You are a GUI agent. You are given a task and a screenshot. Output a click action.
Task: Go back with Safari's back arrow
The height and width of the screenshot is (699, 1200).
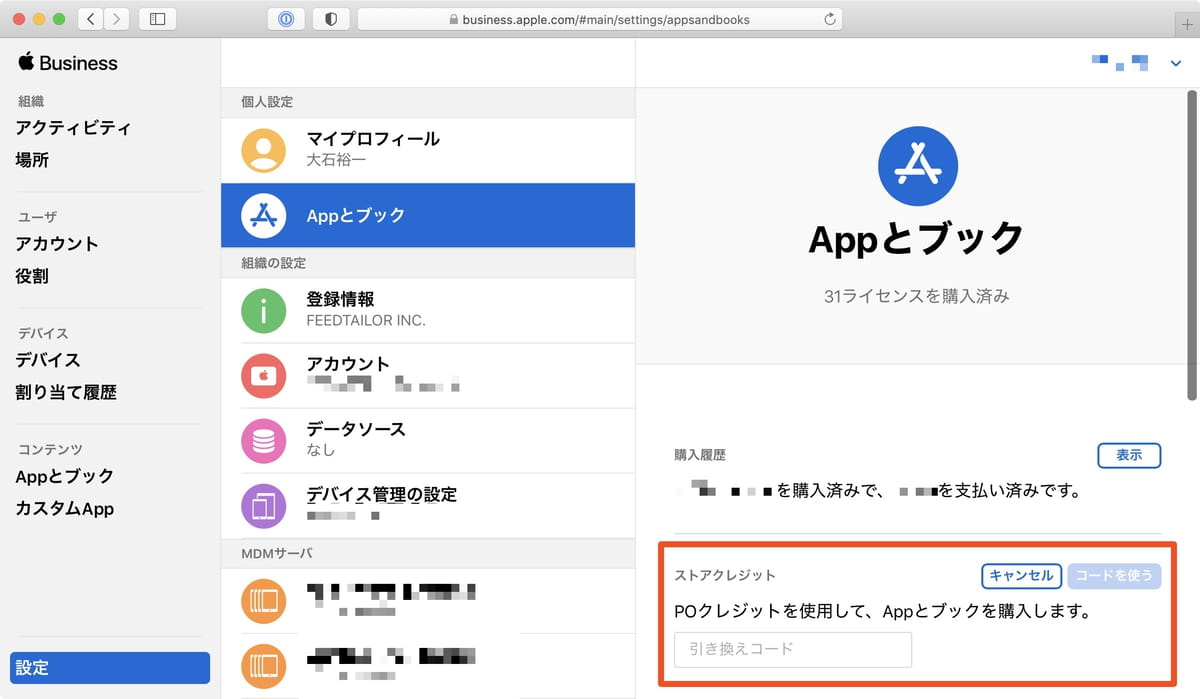click(x=90, y=19)
